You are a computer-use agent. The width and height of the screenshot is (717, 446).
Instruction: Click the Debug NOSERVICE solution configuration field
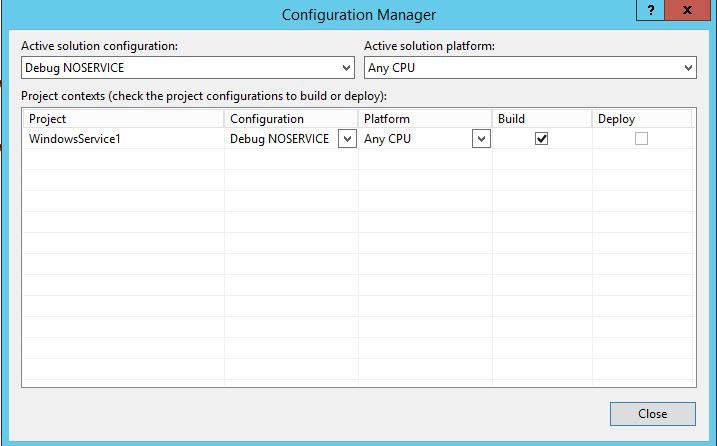(x=187, y=68)
